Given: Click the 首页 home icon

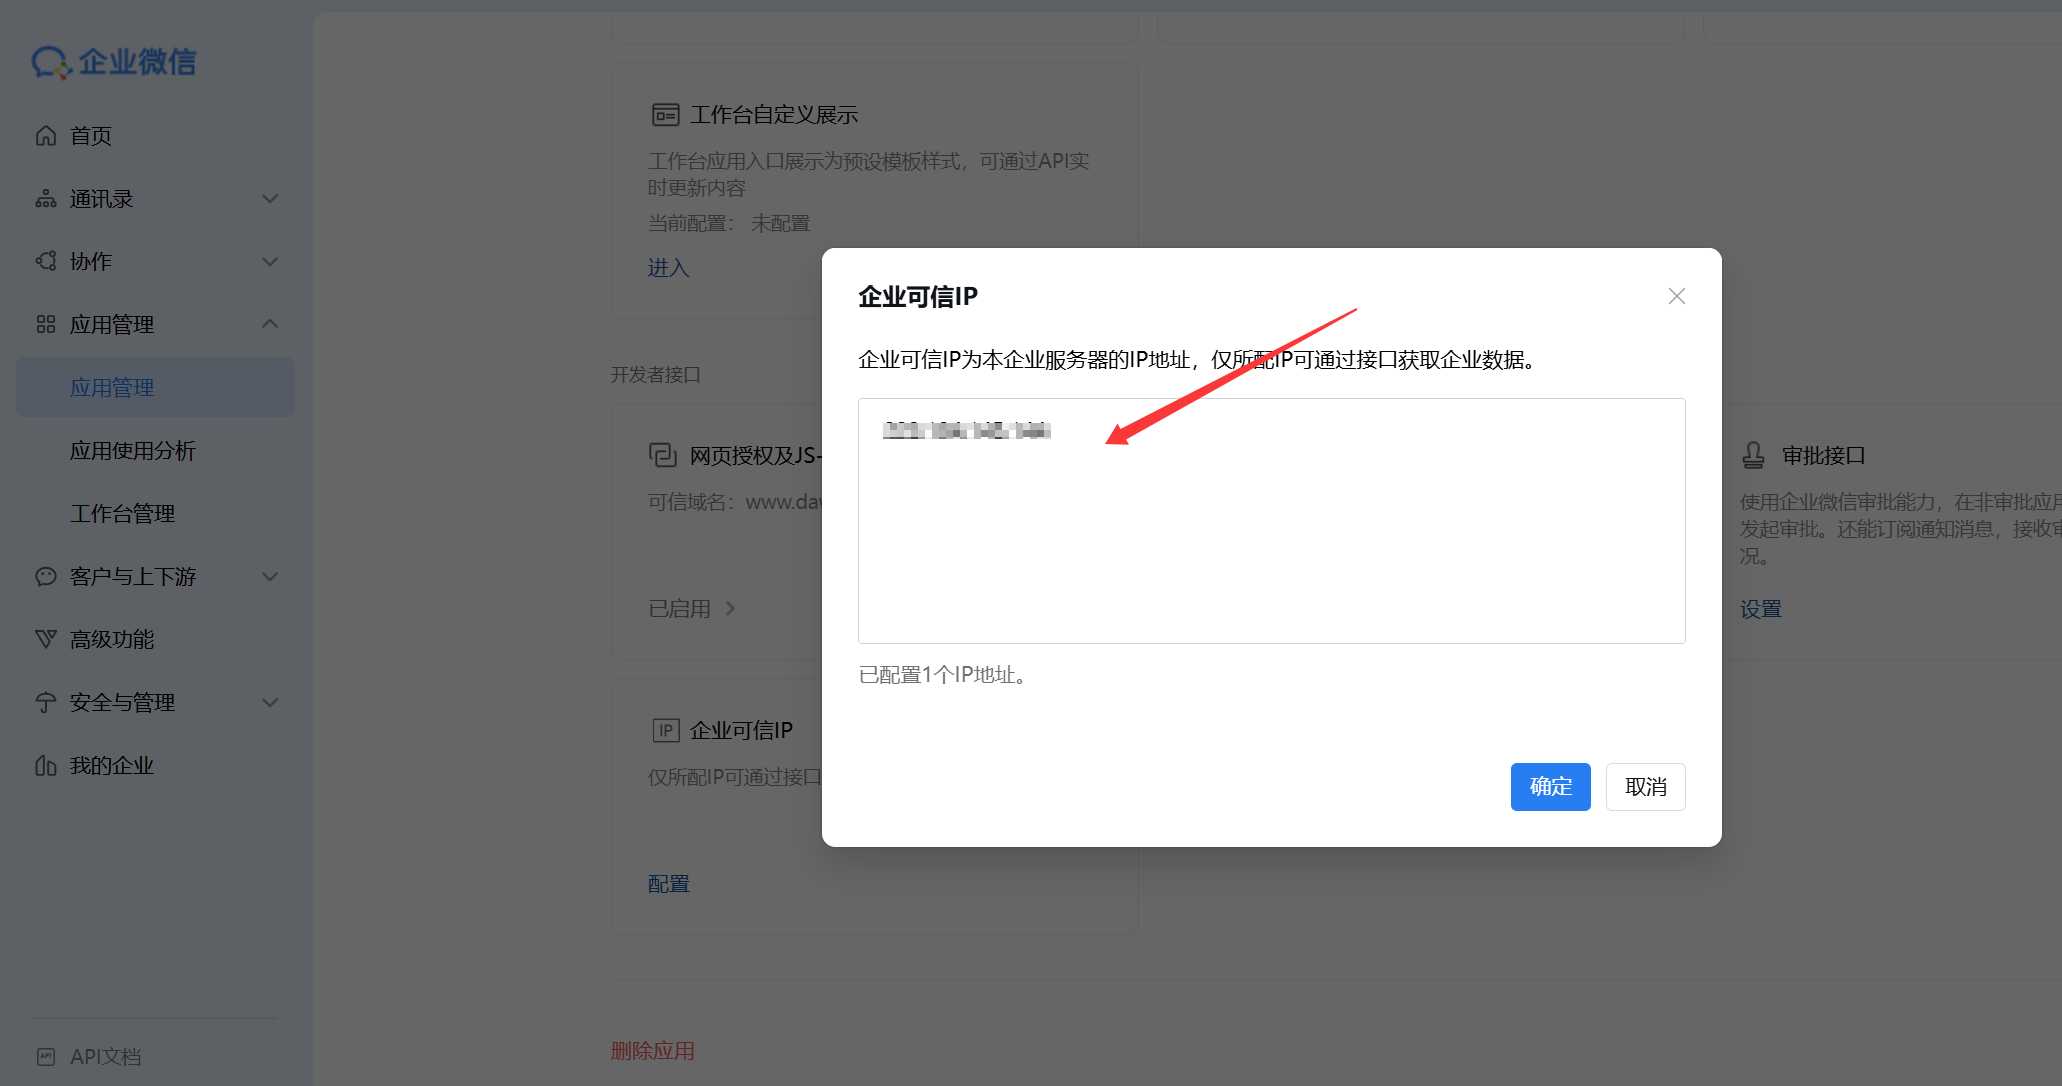Looking at the screenshot, I should [46, 136].
